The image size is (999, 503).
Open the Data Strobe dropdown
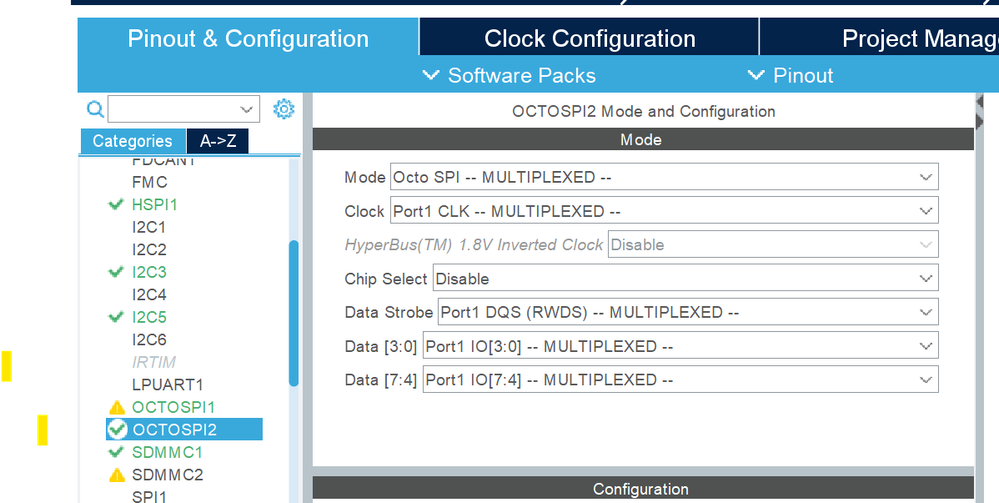coord(688,312)
